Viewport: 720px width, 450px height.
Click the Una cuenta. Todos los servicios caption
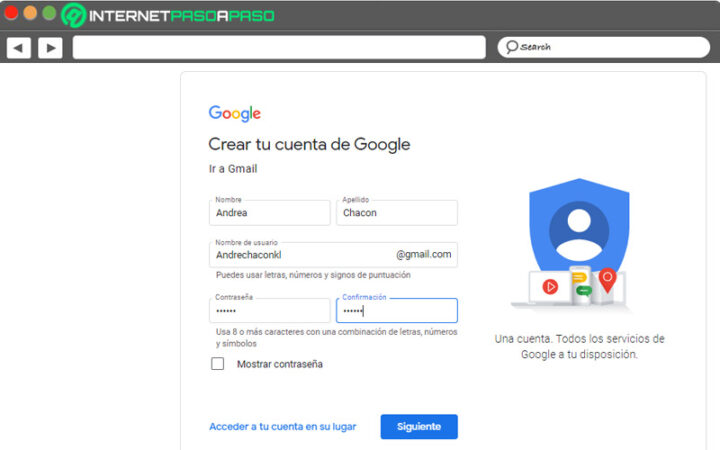[x=579, y=347]
